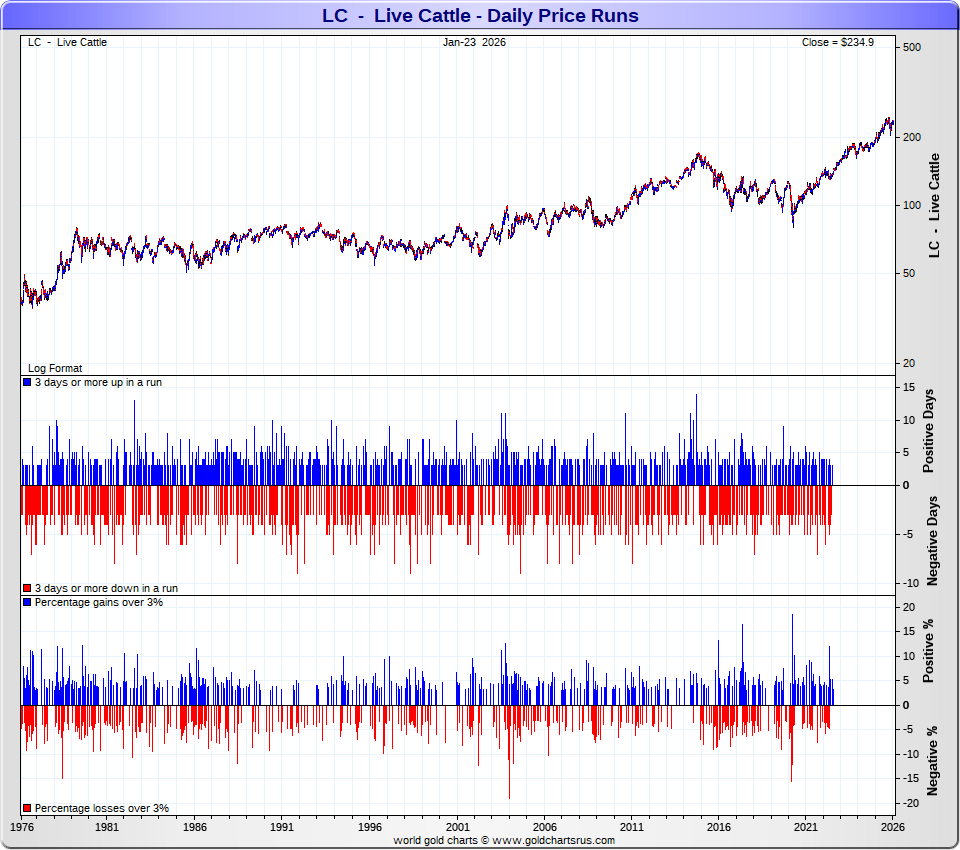
Task: Click the 500 price axis value
Action: (910, 47)
